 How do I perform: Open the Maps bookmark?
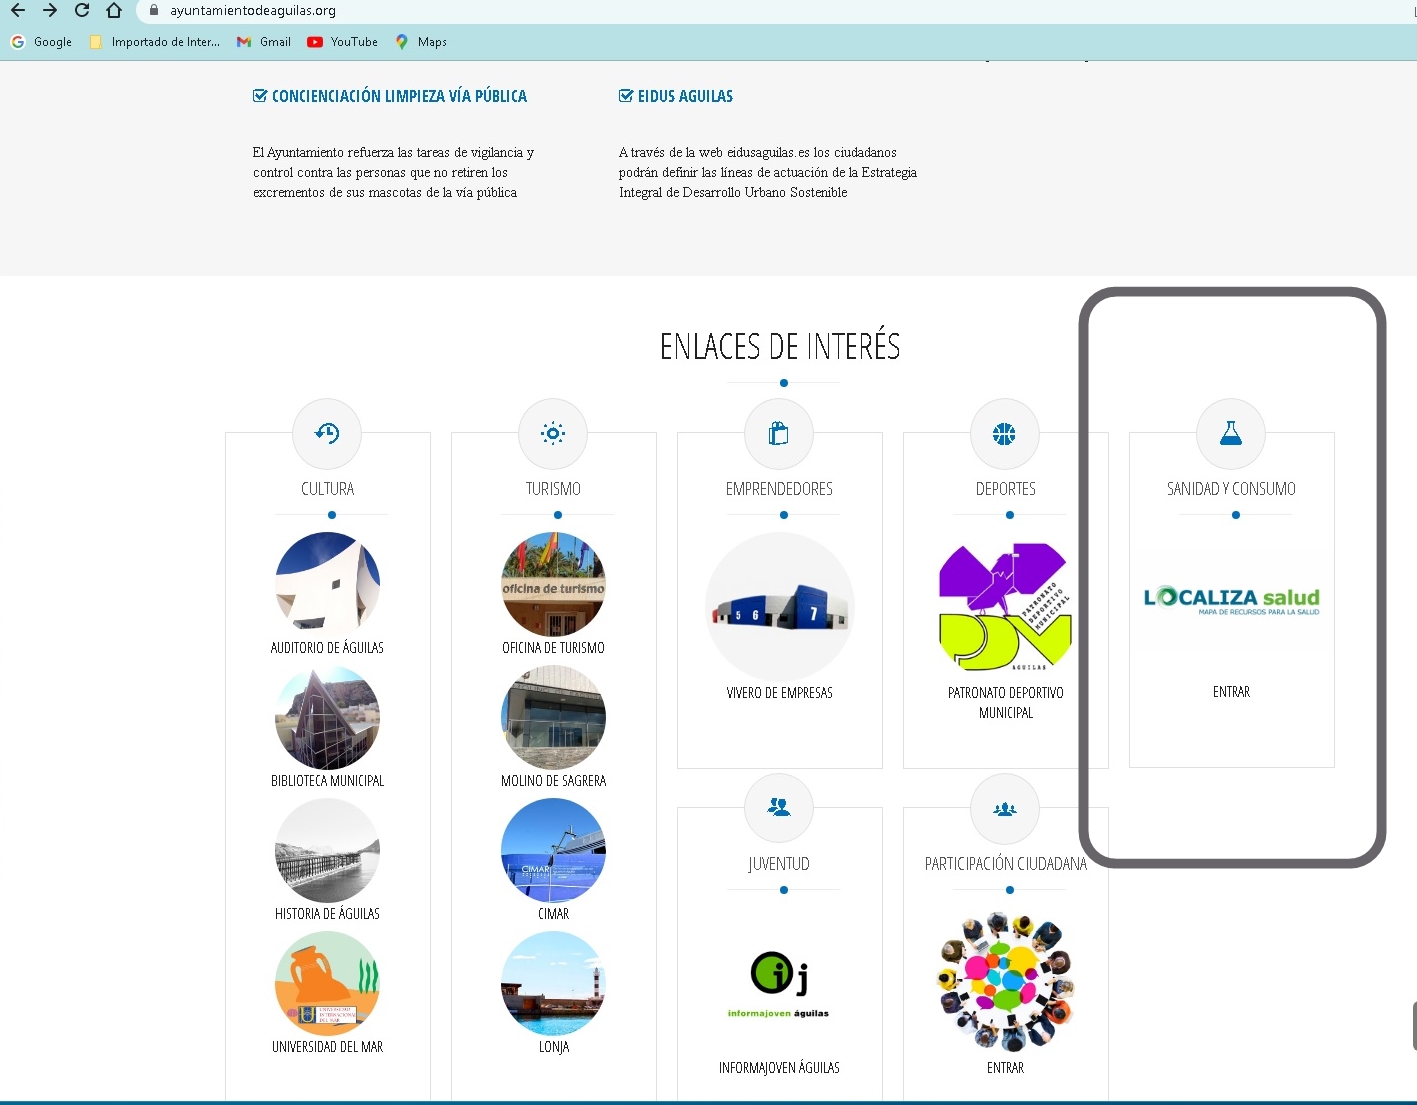point(402,42)
